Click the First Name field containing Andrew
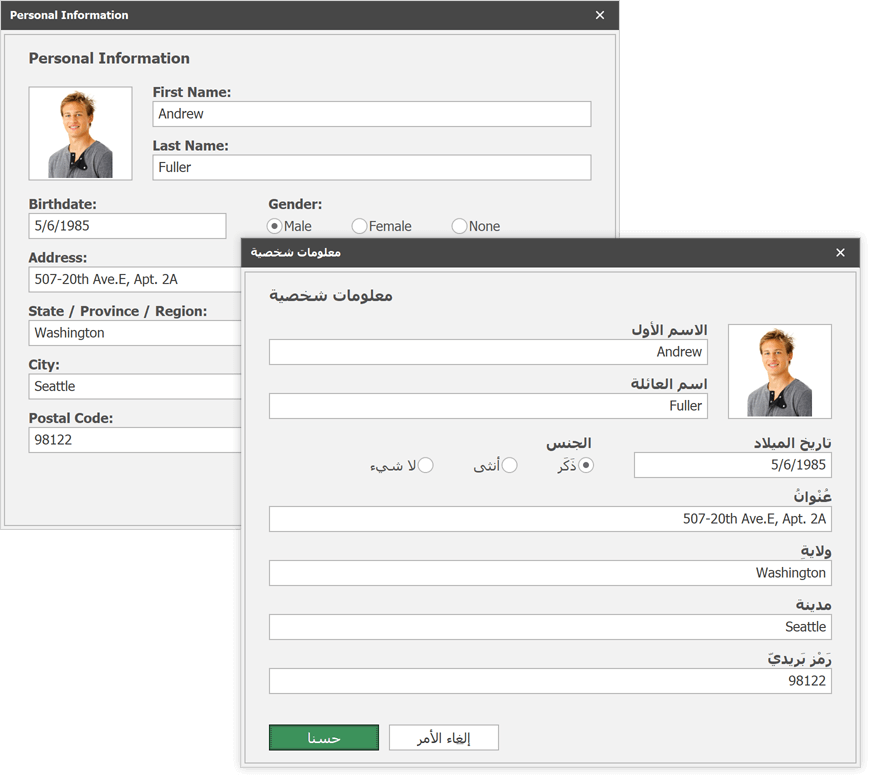 (371, 114)
